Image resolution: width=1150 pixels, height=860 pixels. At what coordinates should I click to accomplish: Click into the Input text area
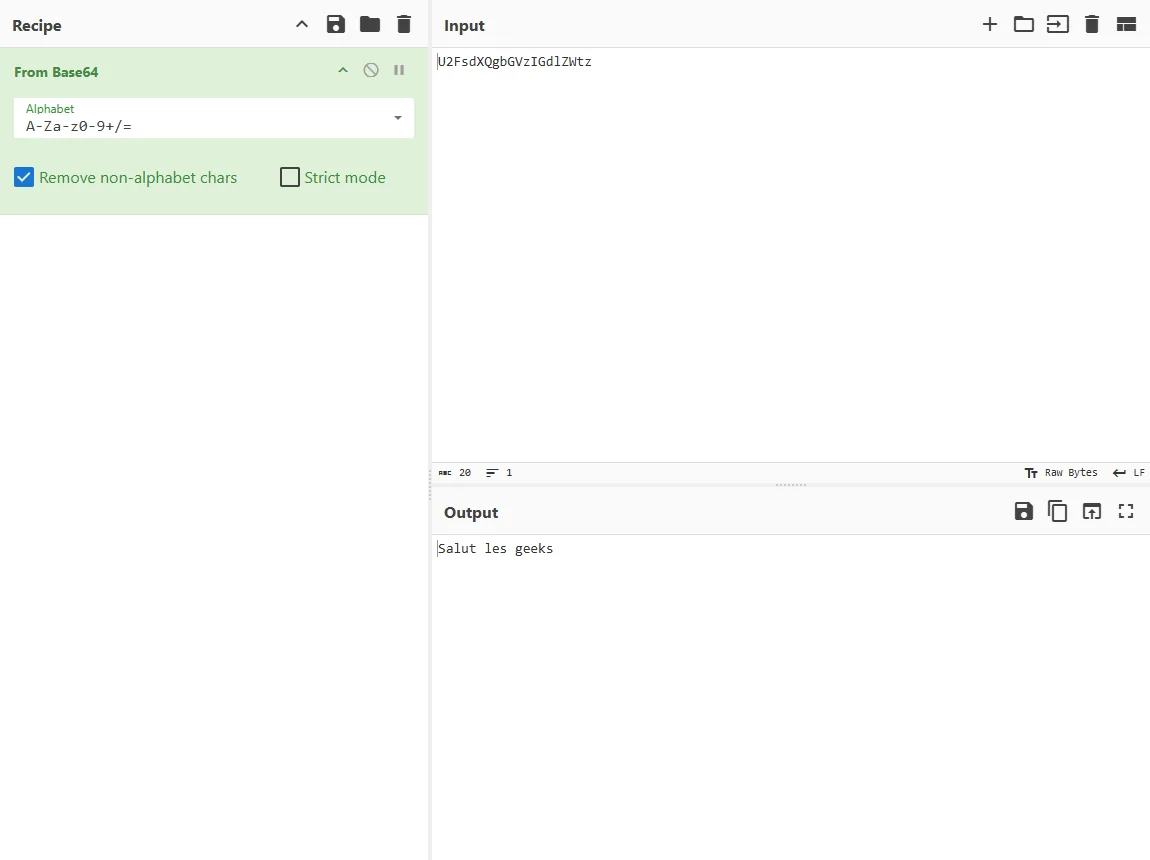(x=791, y=254)
